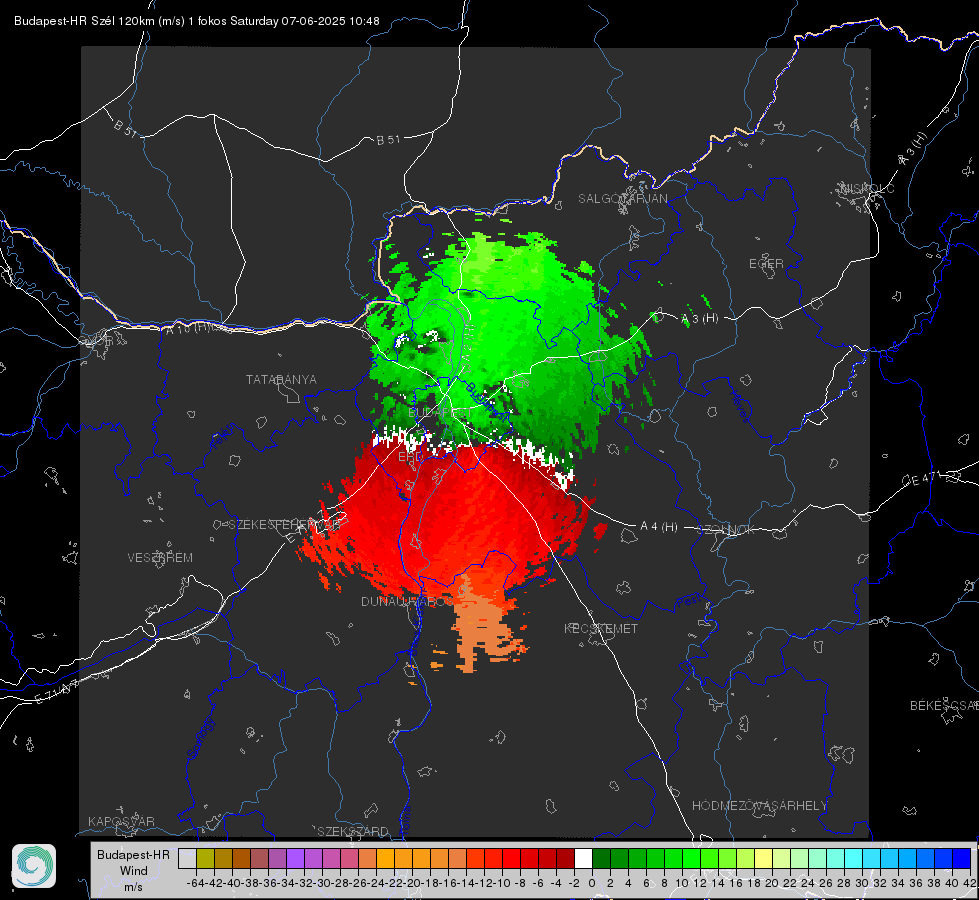Click the horizontal A 3 (H) road label
979x900 pixels.
(x=699, y=319)
